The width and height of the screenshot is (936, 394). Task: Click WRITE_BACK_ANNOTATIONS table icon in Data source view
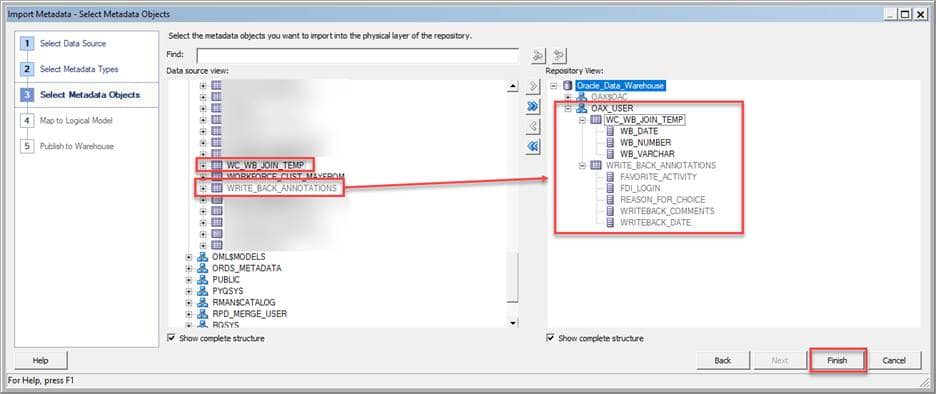(217, 188)
